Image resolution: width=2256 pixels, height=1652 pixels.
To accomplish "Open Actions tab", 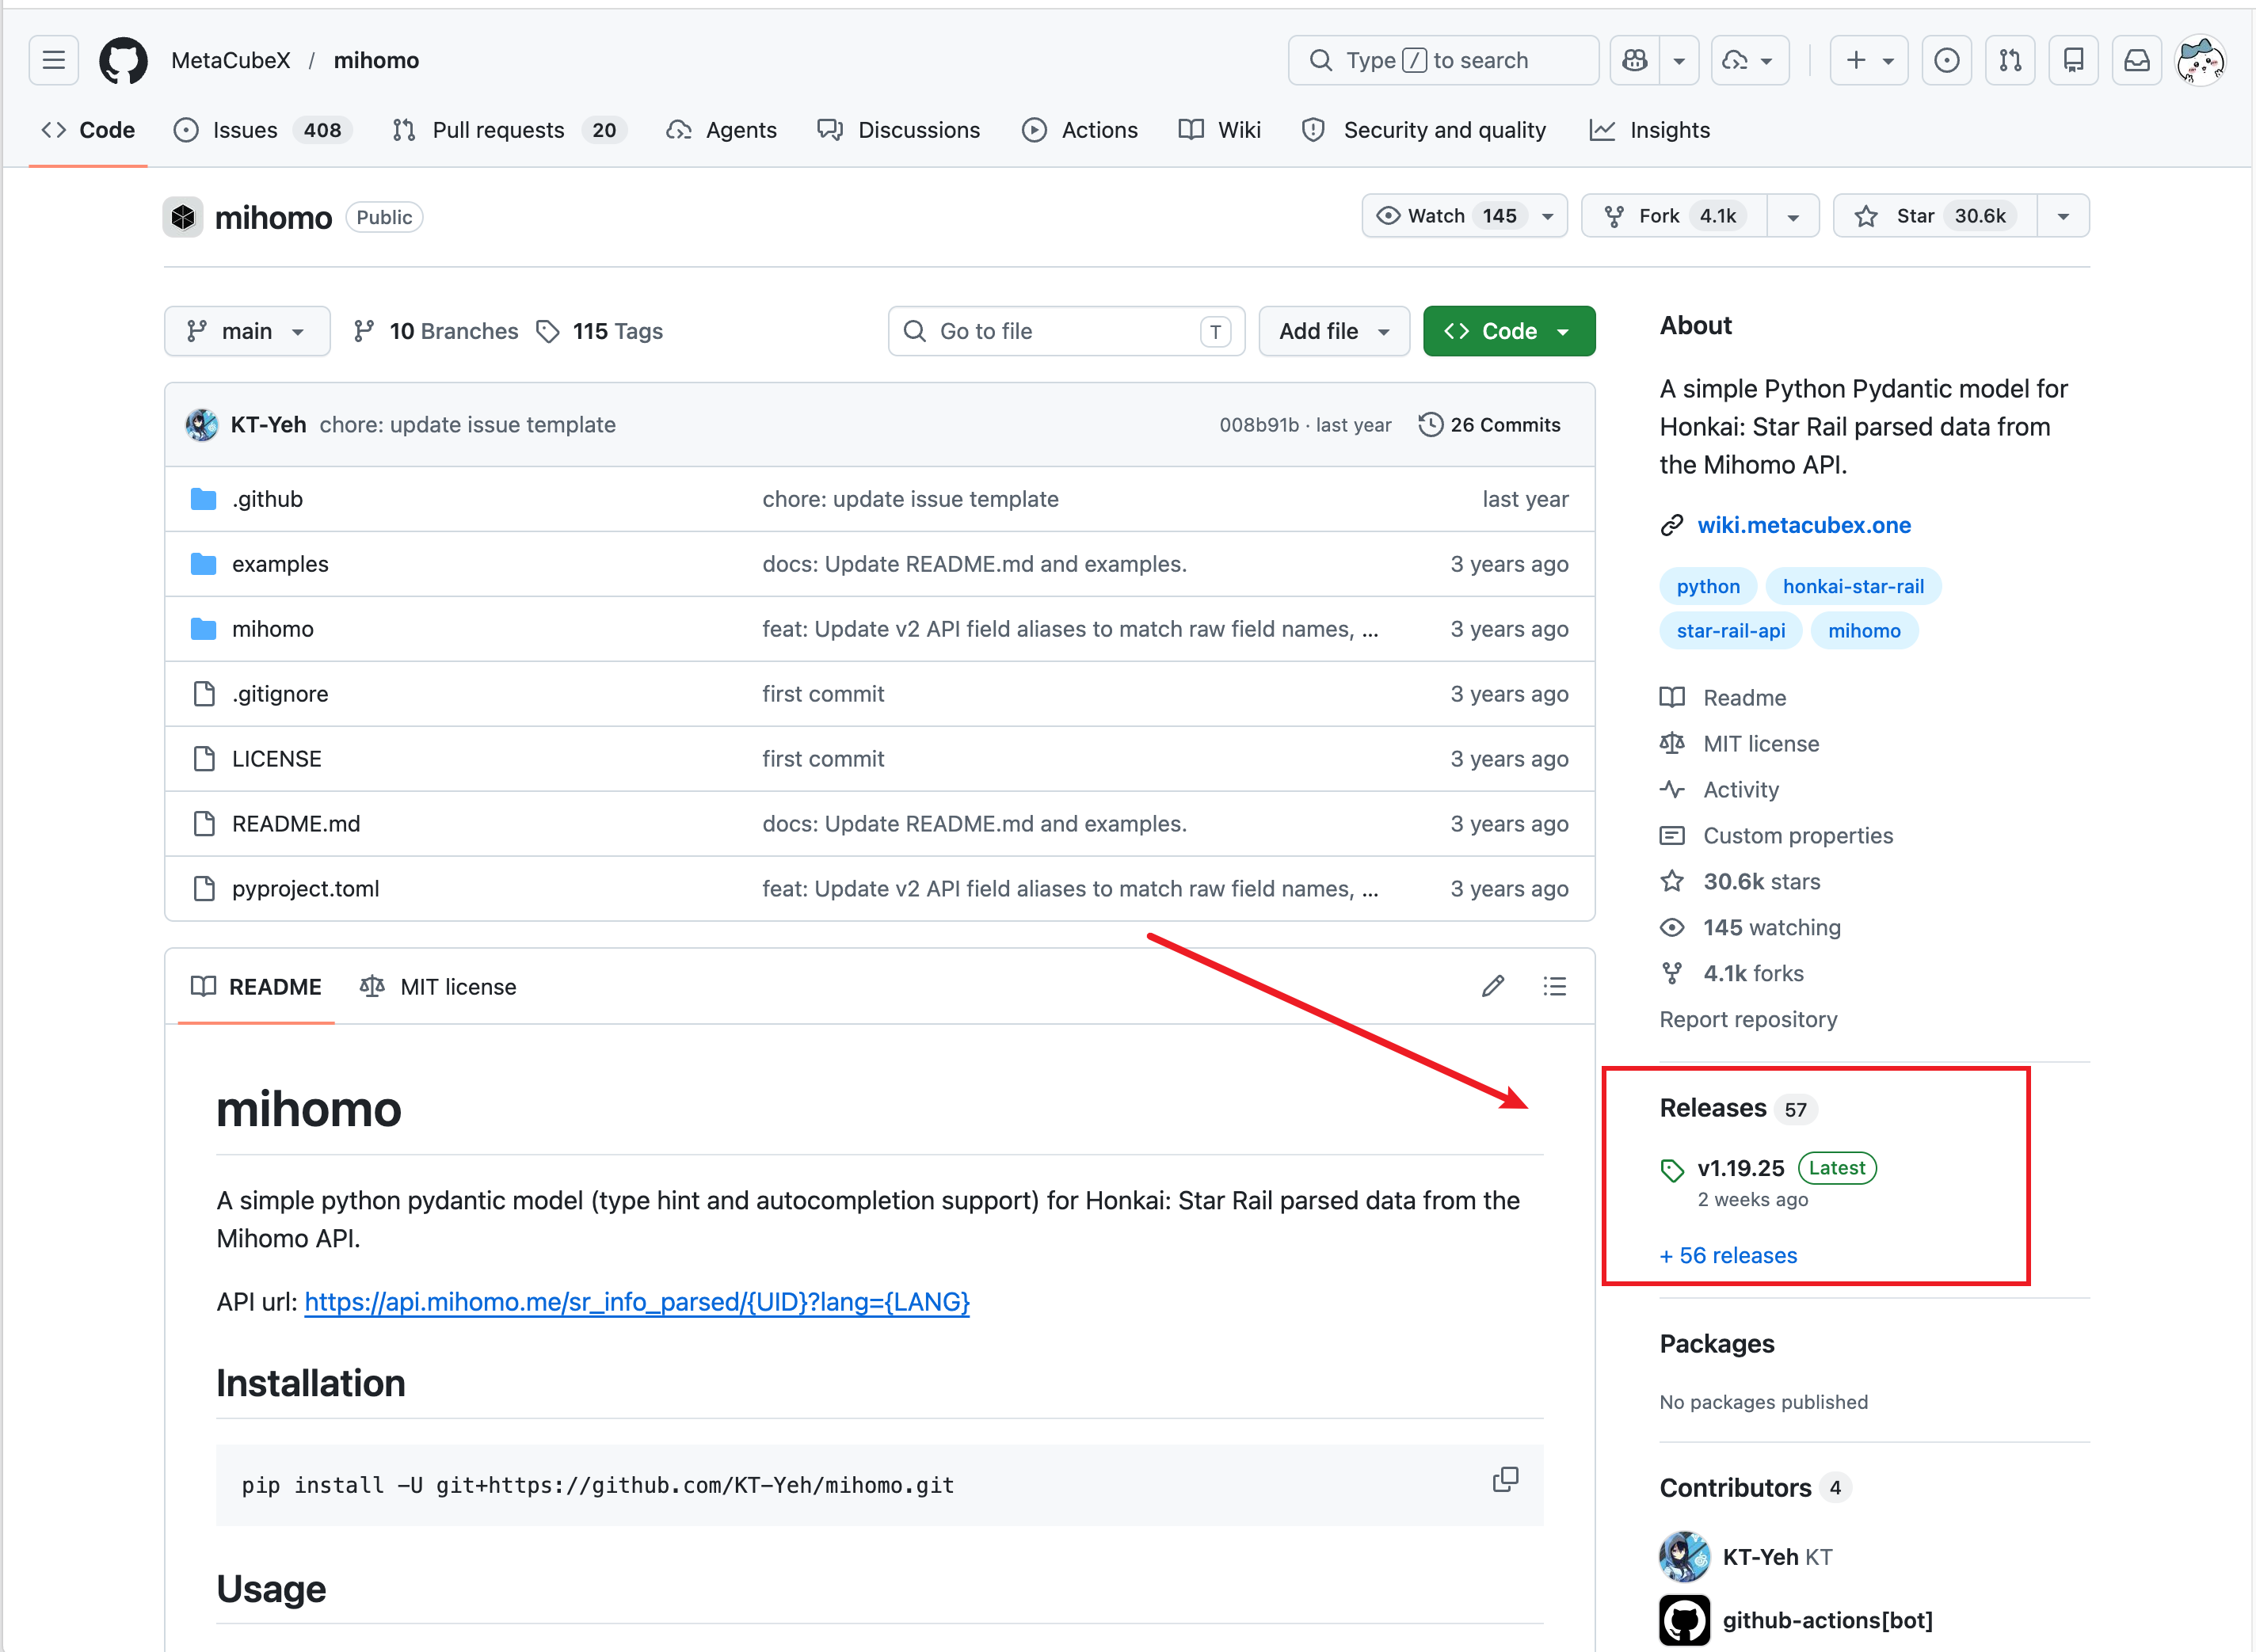I will tap(1080, 130).
